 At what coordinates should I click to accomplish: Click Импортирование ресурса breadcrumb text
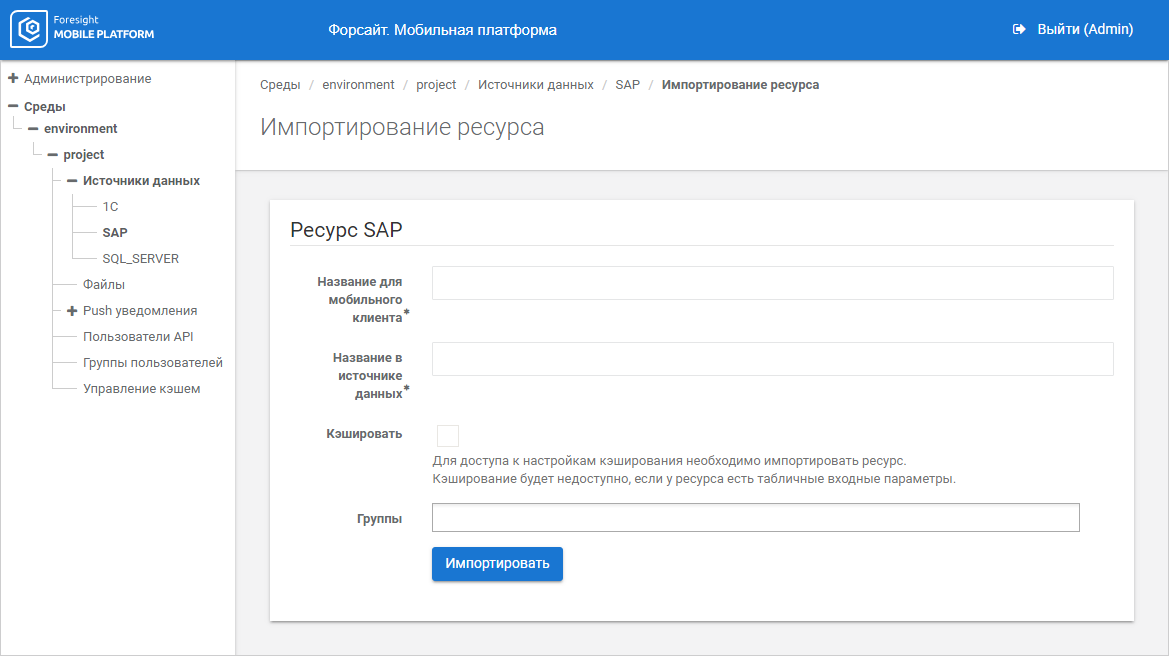[x=740, y=85]
